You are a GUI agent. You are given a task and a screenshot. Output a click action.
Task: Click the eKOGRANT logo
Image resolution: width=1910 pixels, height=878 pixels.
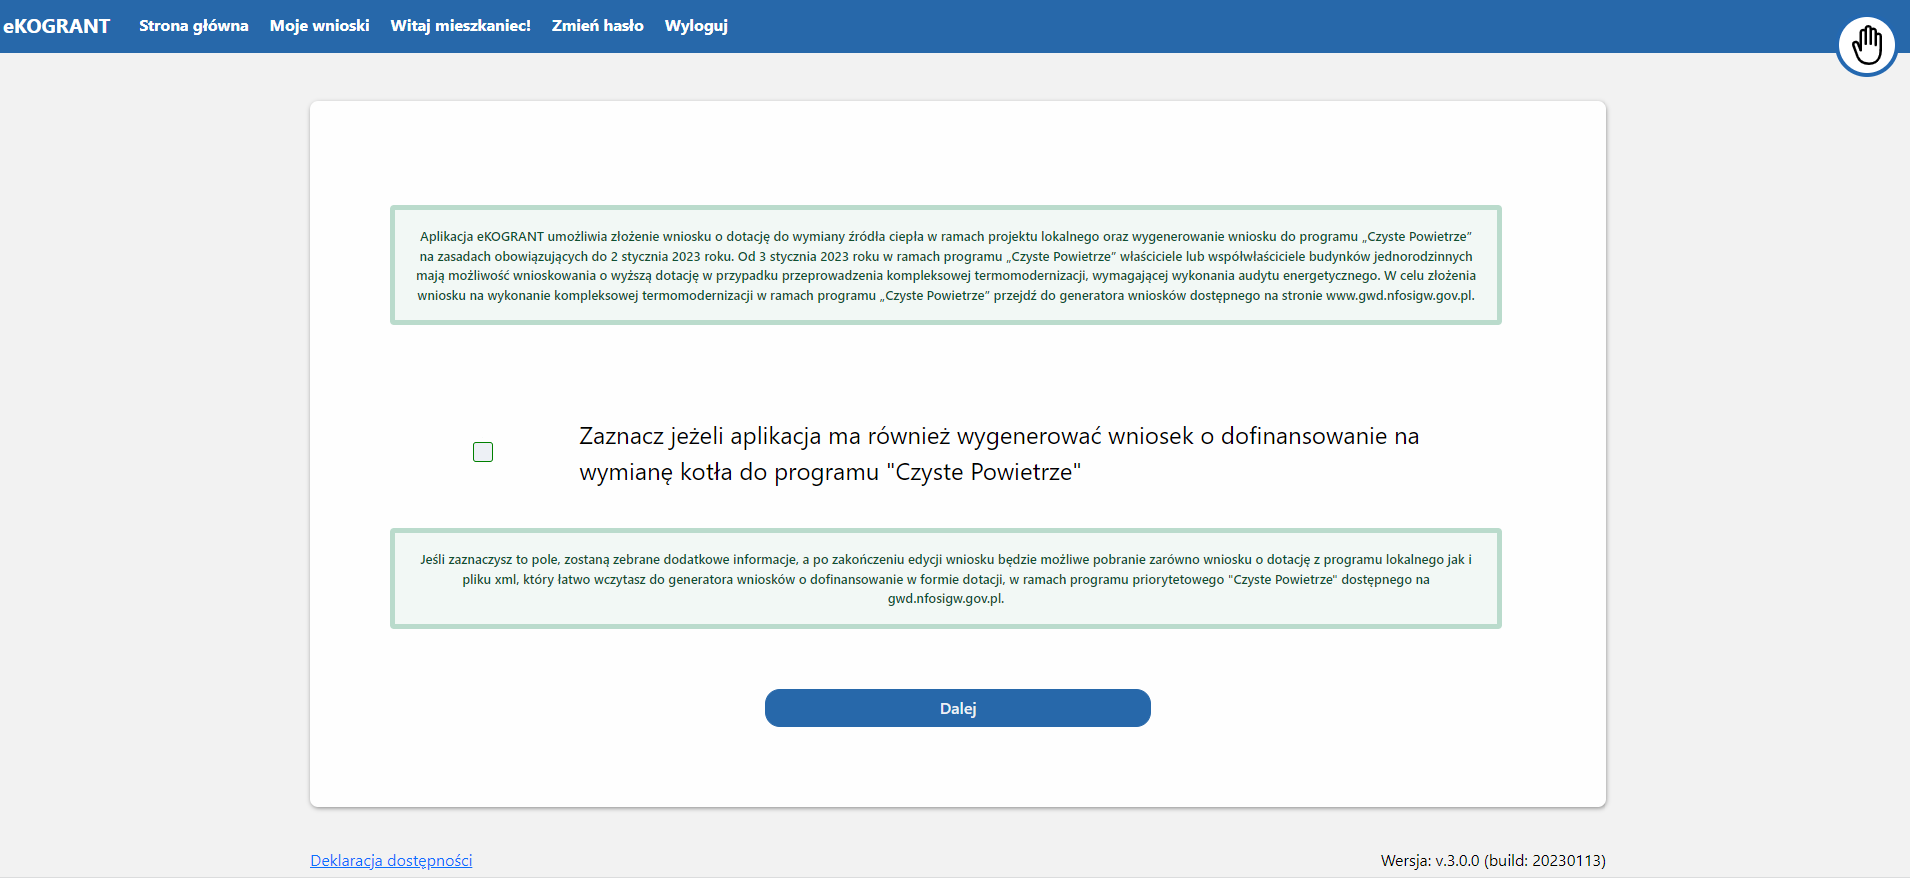pos(56,26)
